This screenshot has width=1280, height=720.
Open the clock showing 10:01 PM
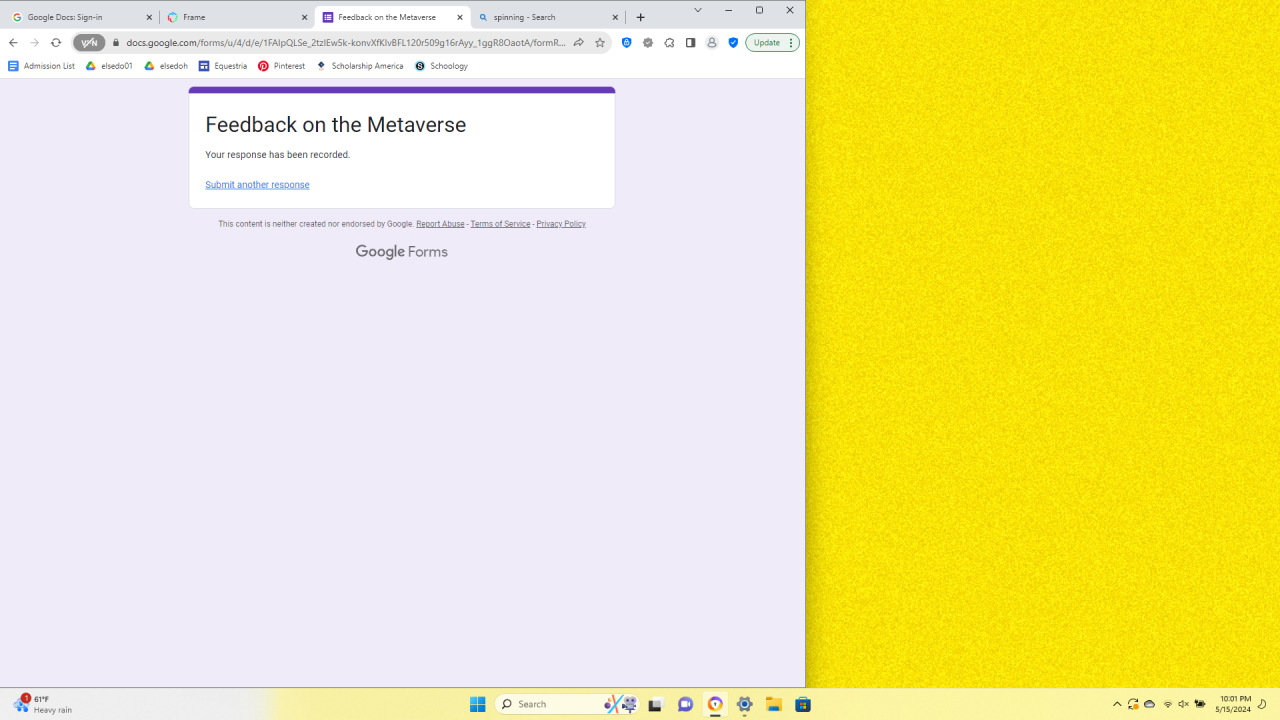1233,704
